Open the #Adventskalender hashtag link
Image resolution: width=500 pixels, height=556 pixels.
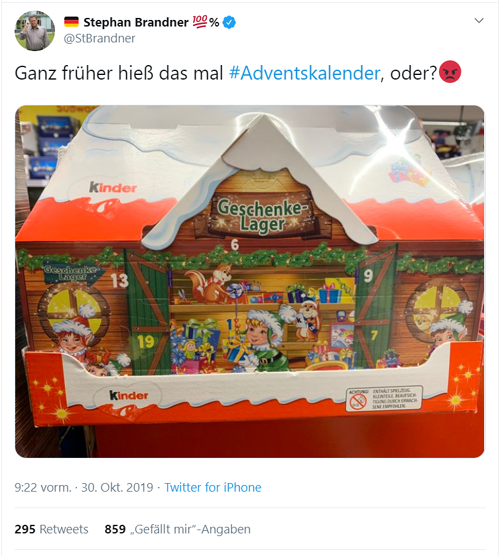305,73
